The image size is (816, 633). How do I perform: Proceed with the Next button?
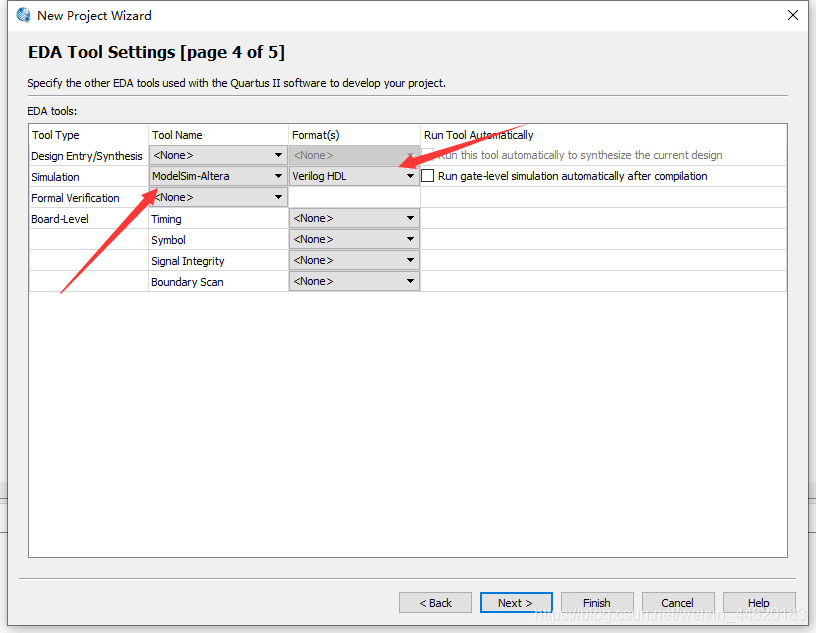coord(516,603)
